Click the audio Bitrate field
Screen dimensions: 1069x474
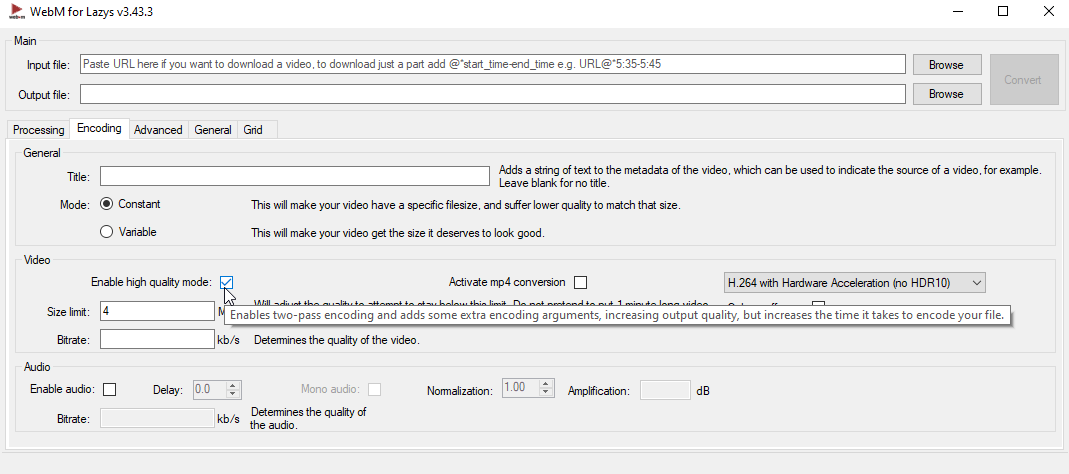point(157,418)
